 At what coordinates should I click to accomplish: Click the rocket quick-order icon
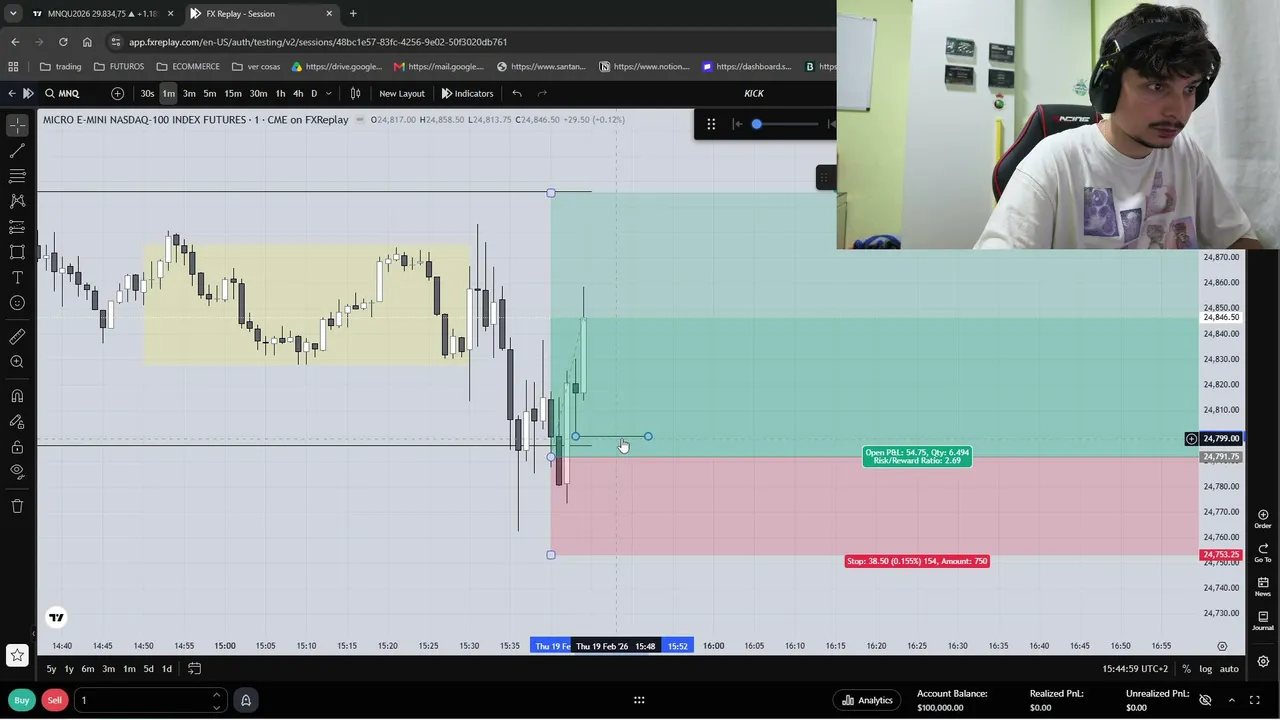pyautogui.click(x=245, y=700)
